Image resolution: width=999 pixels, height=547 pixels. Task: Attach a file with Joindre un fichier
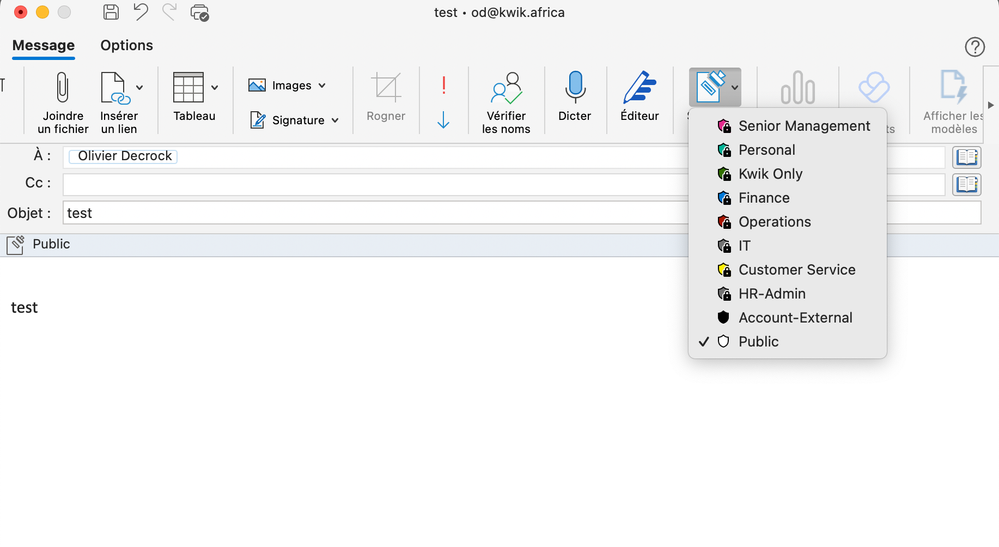[x=62, y=102]
